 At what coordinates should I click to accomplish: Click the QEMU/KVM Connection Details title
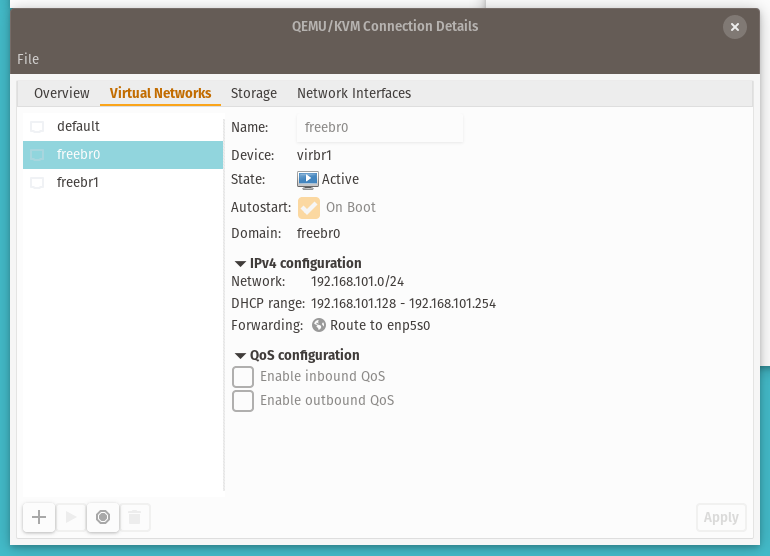tap(385, 26)
